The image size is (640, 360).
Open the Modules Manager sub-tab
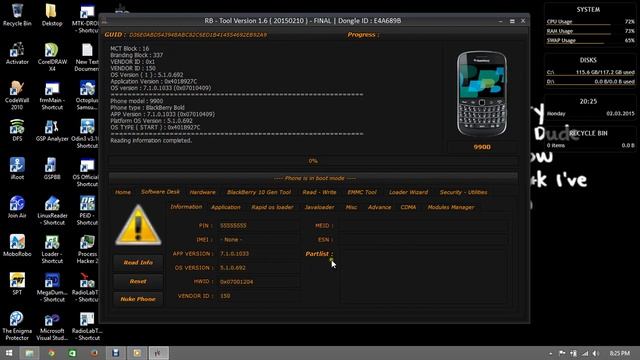click(451, 207)
